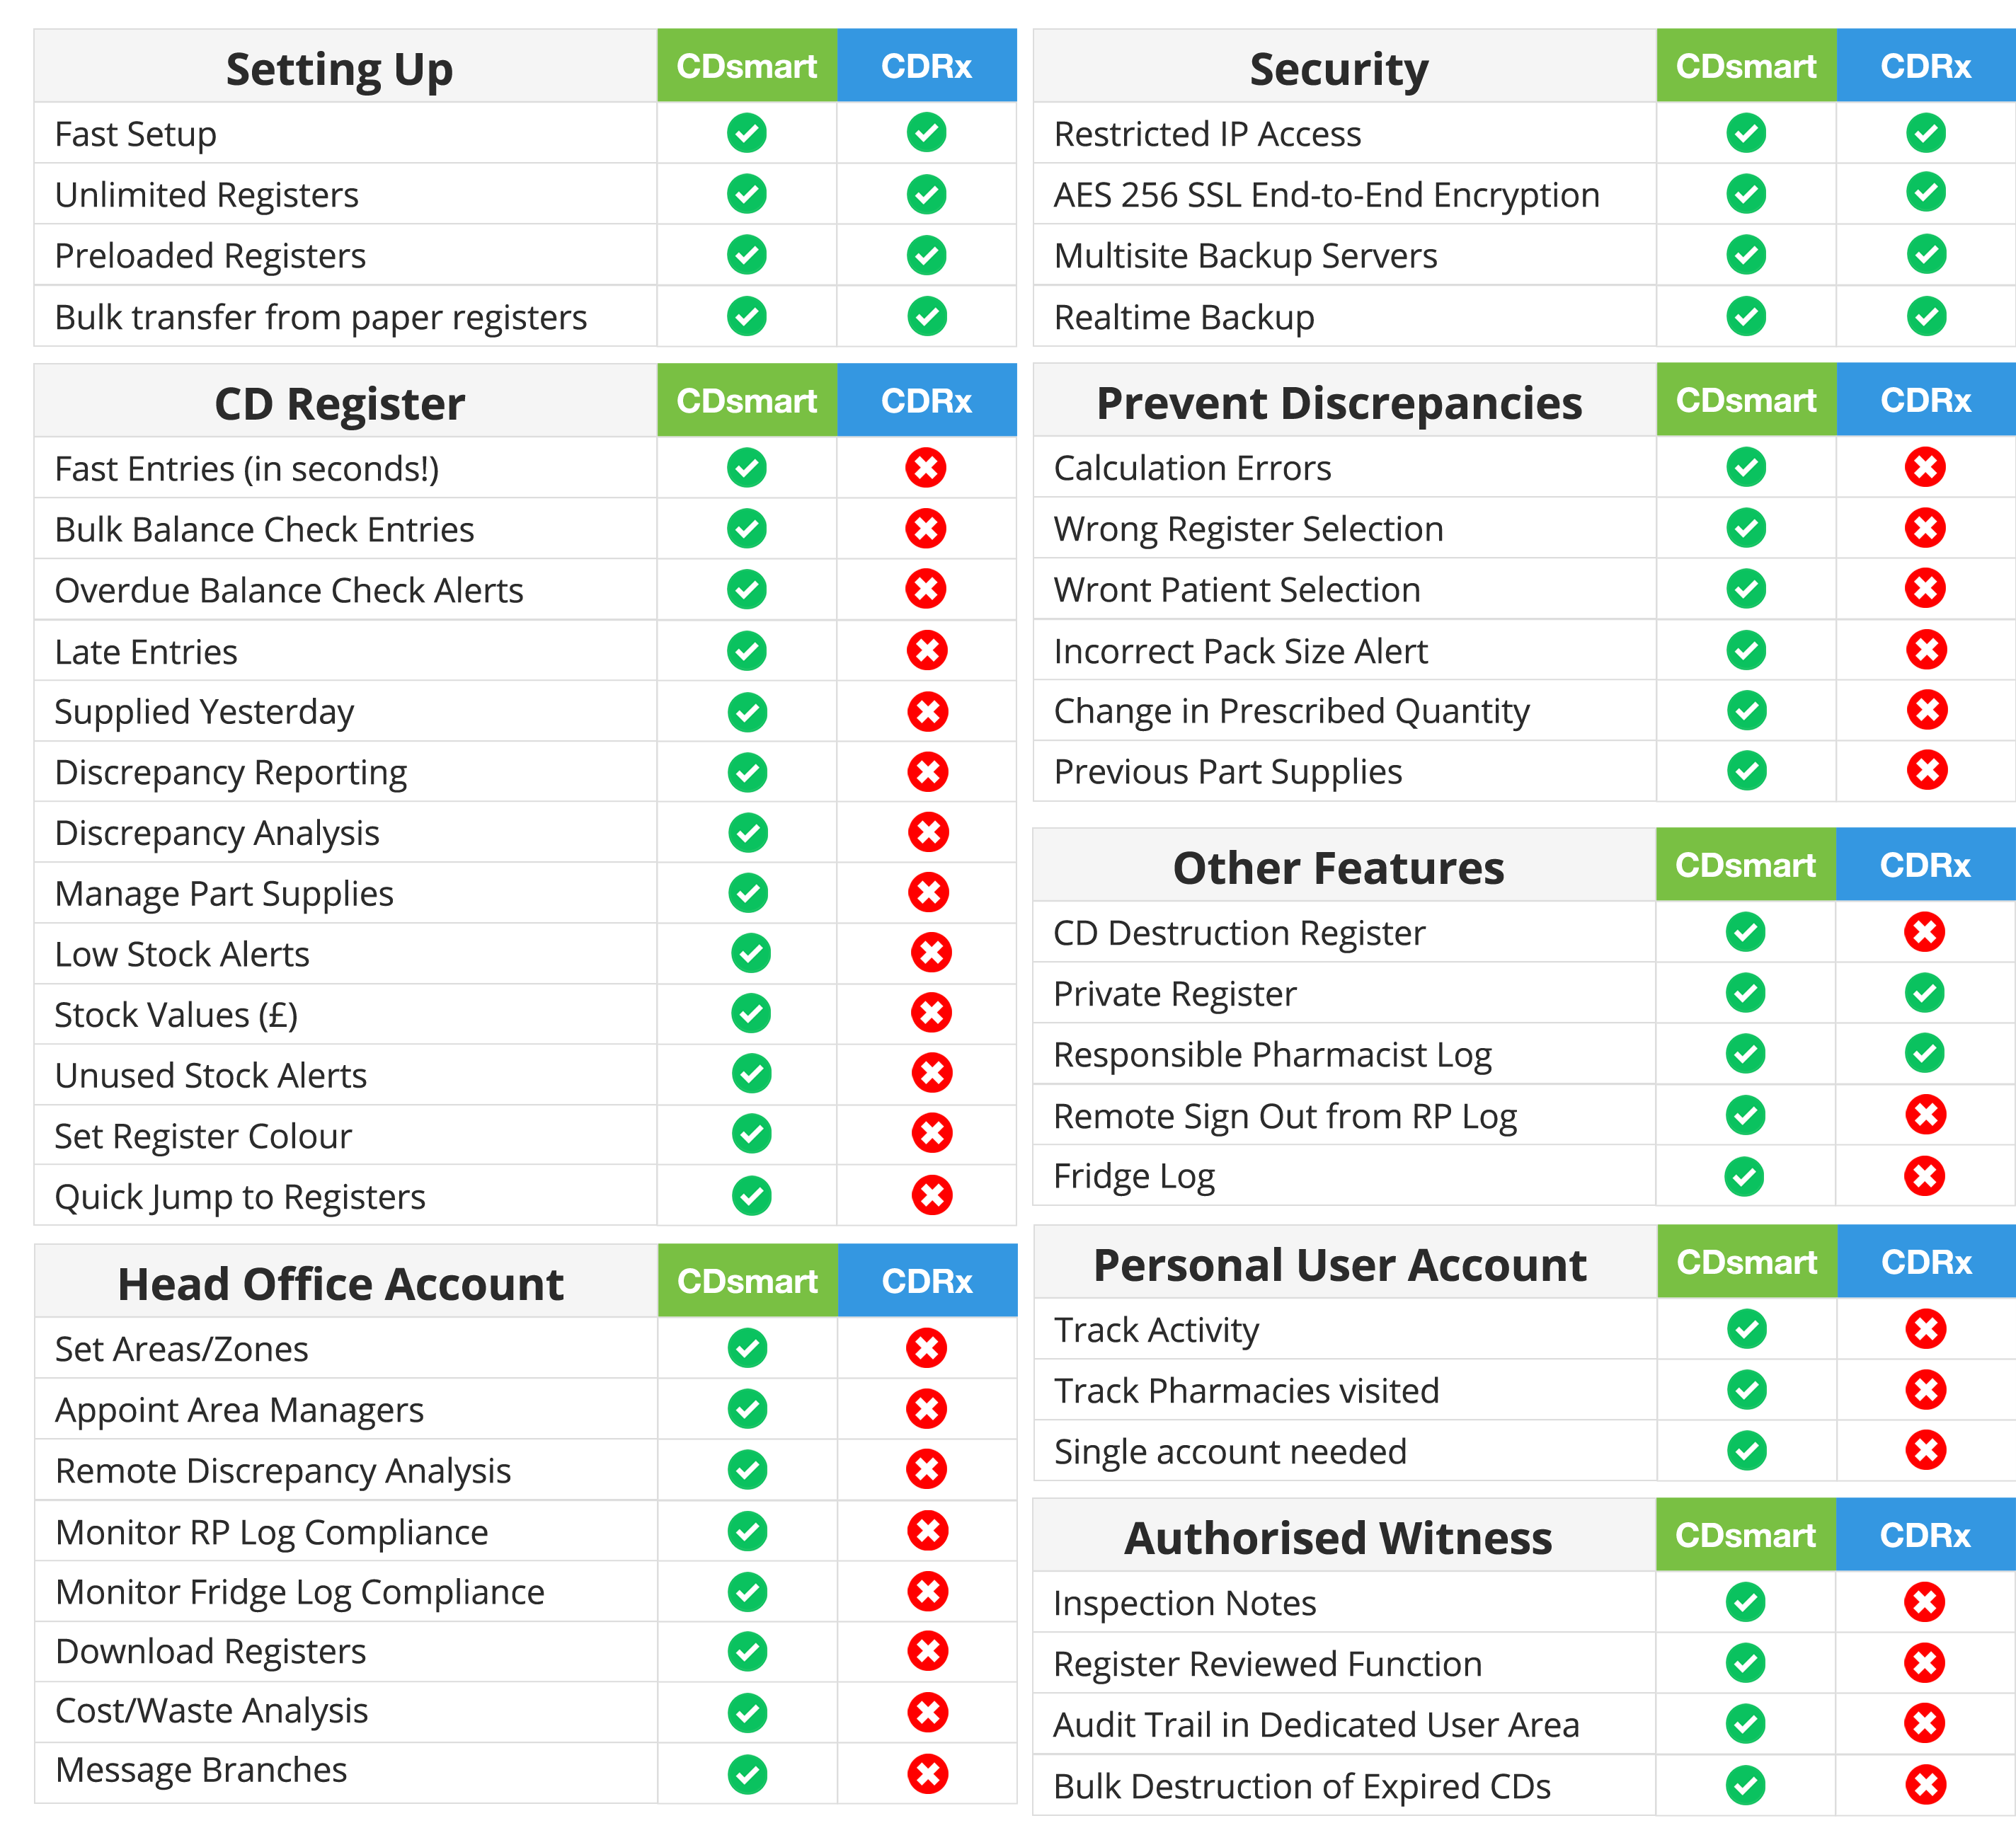This screenshot has height=1823, width=2016.
Task: Click the CDRx header in the Security table
Action: [x=1925, y=66]
